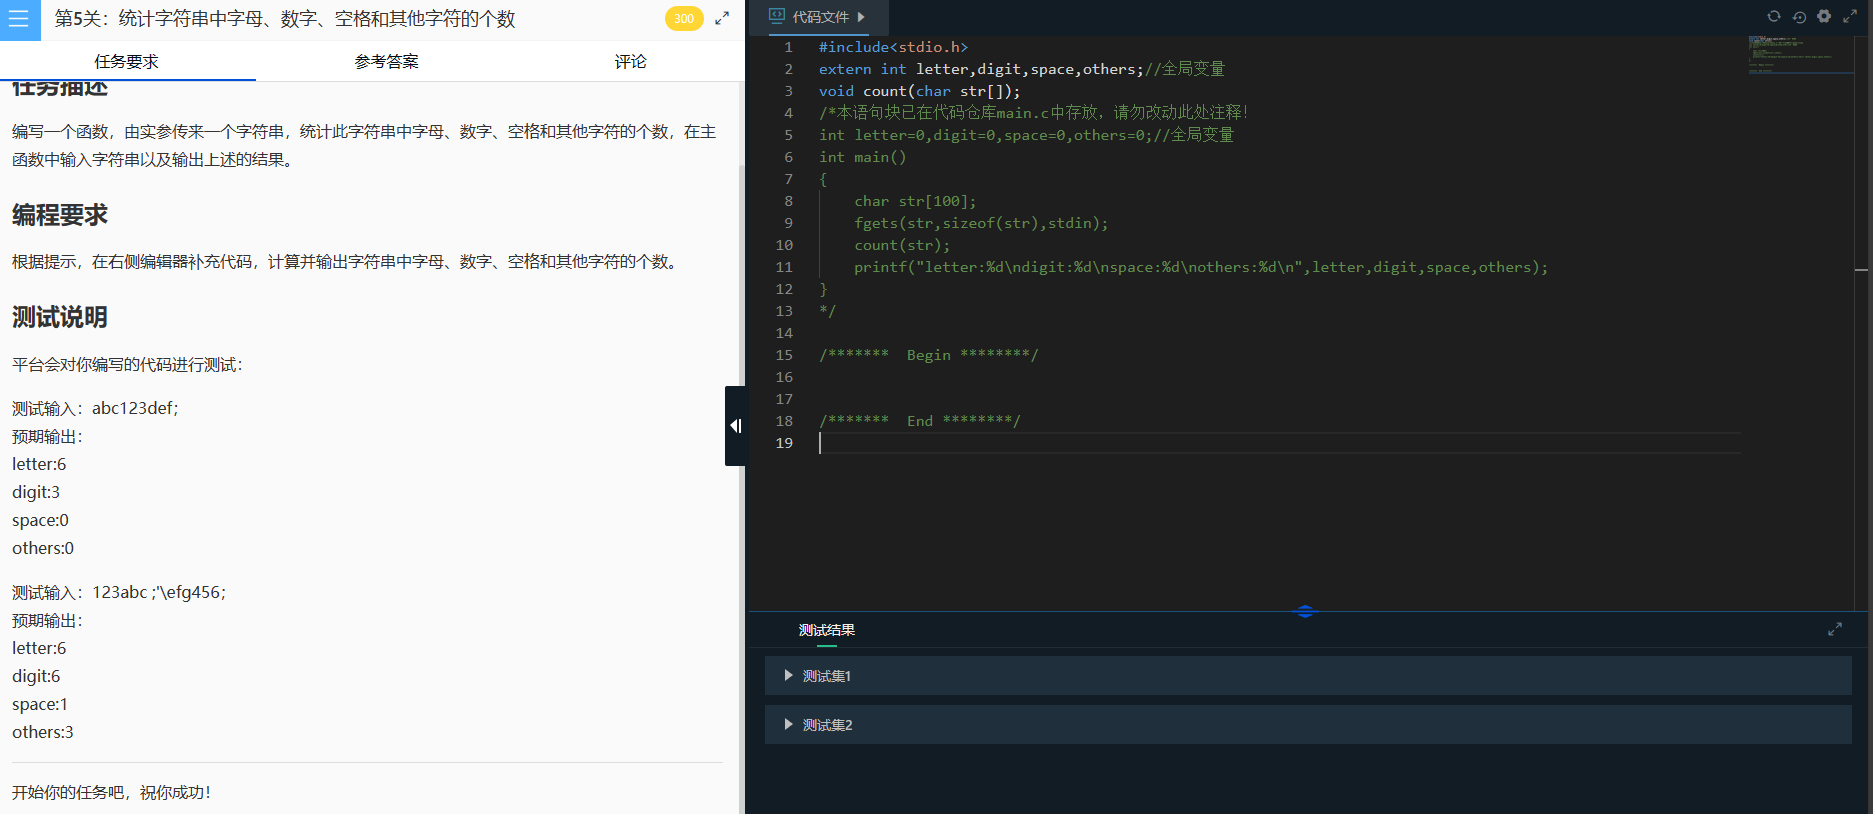Collapse the left task panel with arrow handle

pos(735,426)
